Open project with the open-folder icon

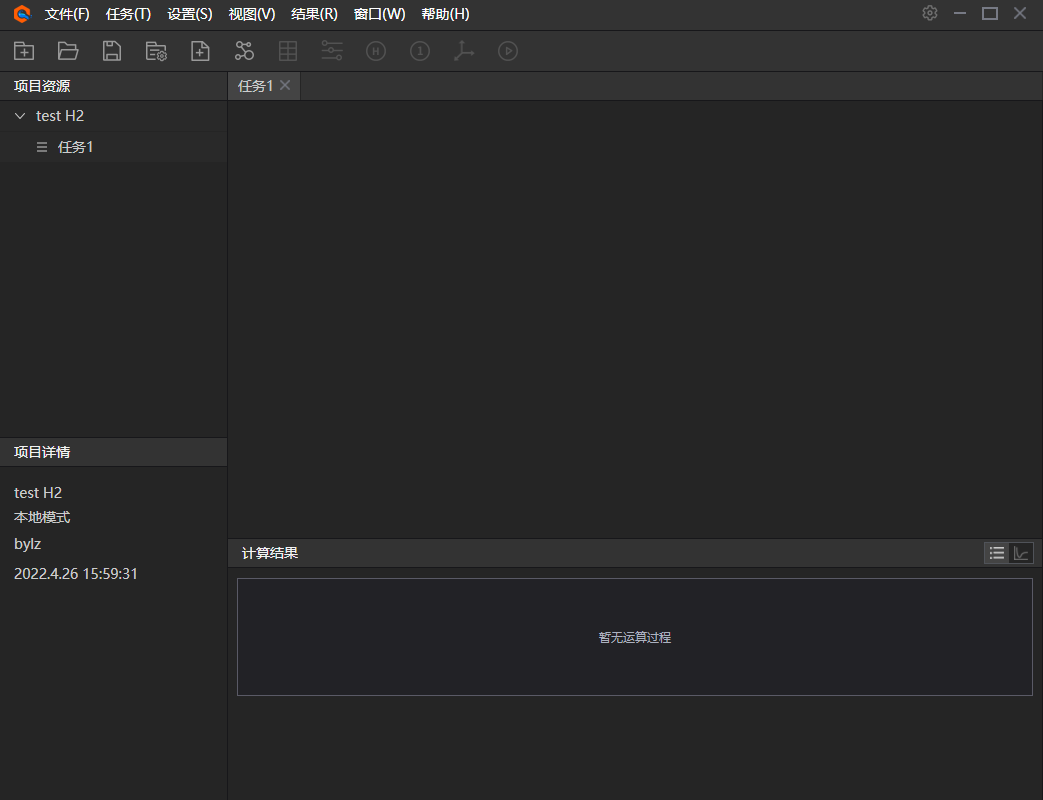tap(68, 51)
